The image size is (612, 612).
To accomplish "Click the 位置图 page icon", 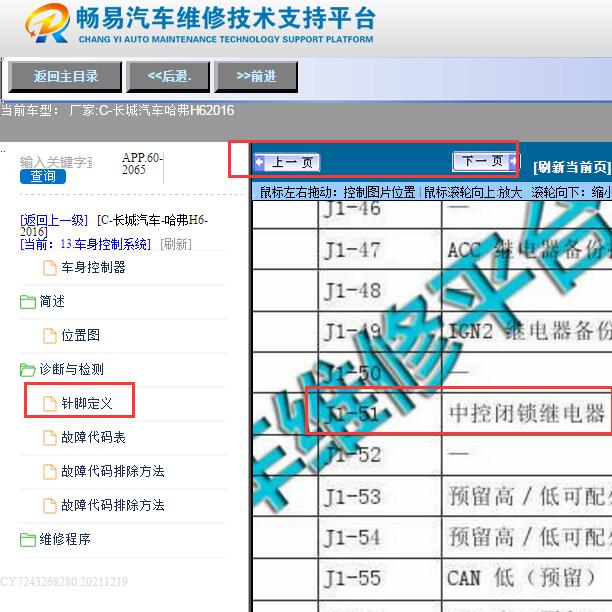I will click(50, 336).
